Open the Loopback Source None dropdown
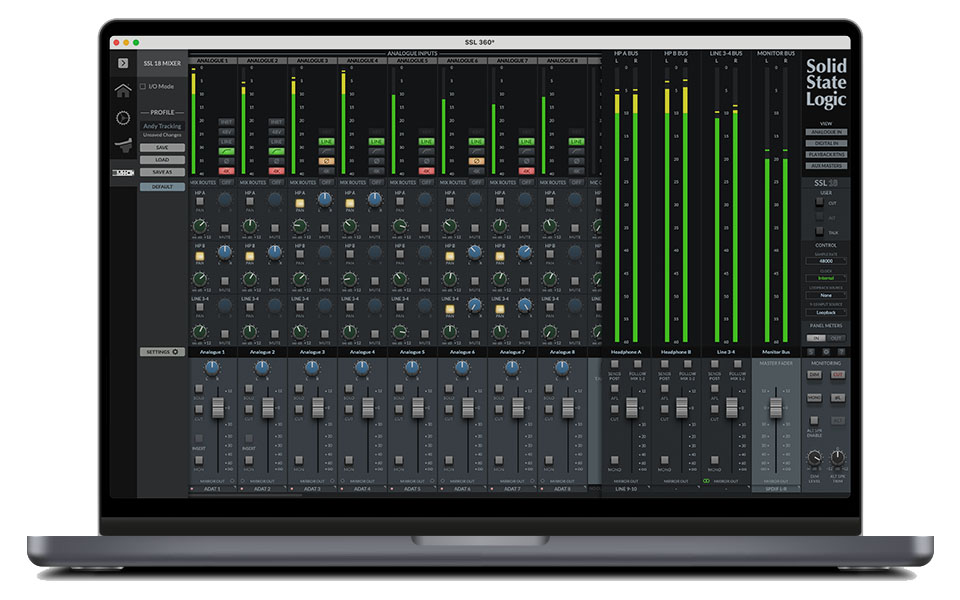Viewport: 960px width, 600px height. coord(826,296)
